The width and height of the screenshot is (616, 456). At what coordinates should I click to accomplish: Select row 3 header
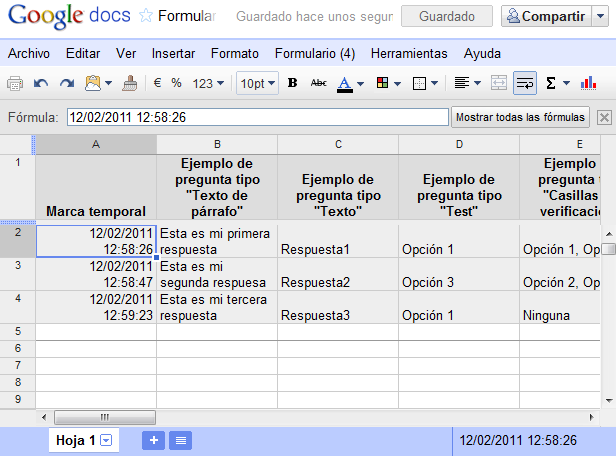tap(18, 274)
